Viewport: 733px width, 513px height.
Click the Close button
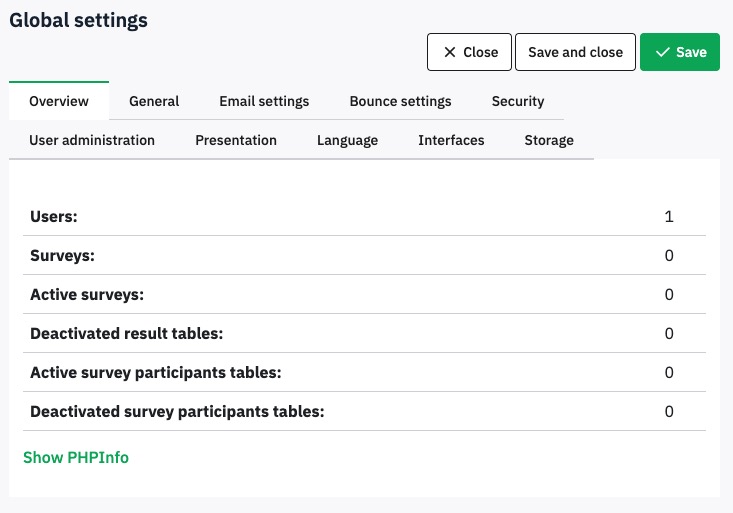pyautogui.click(x=469, y=52)
